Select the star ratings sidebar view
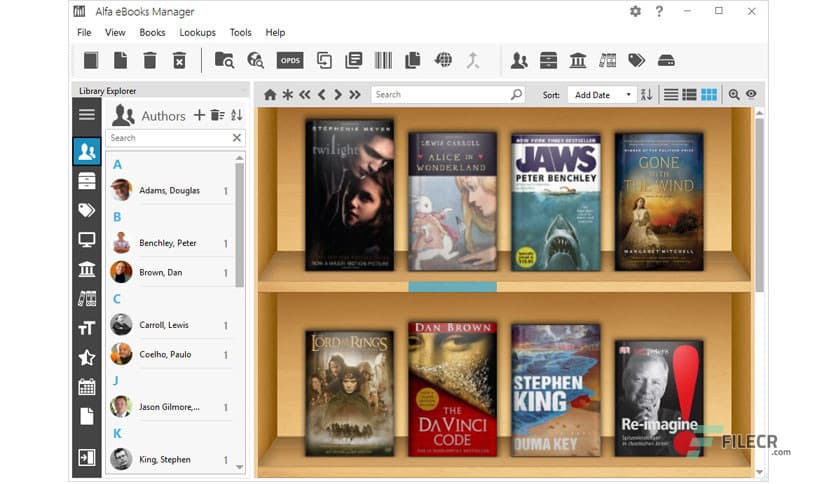 pyautogui.click(x=87, y=357)
